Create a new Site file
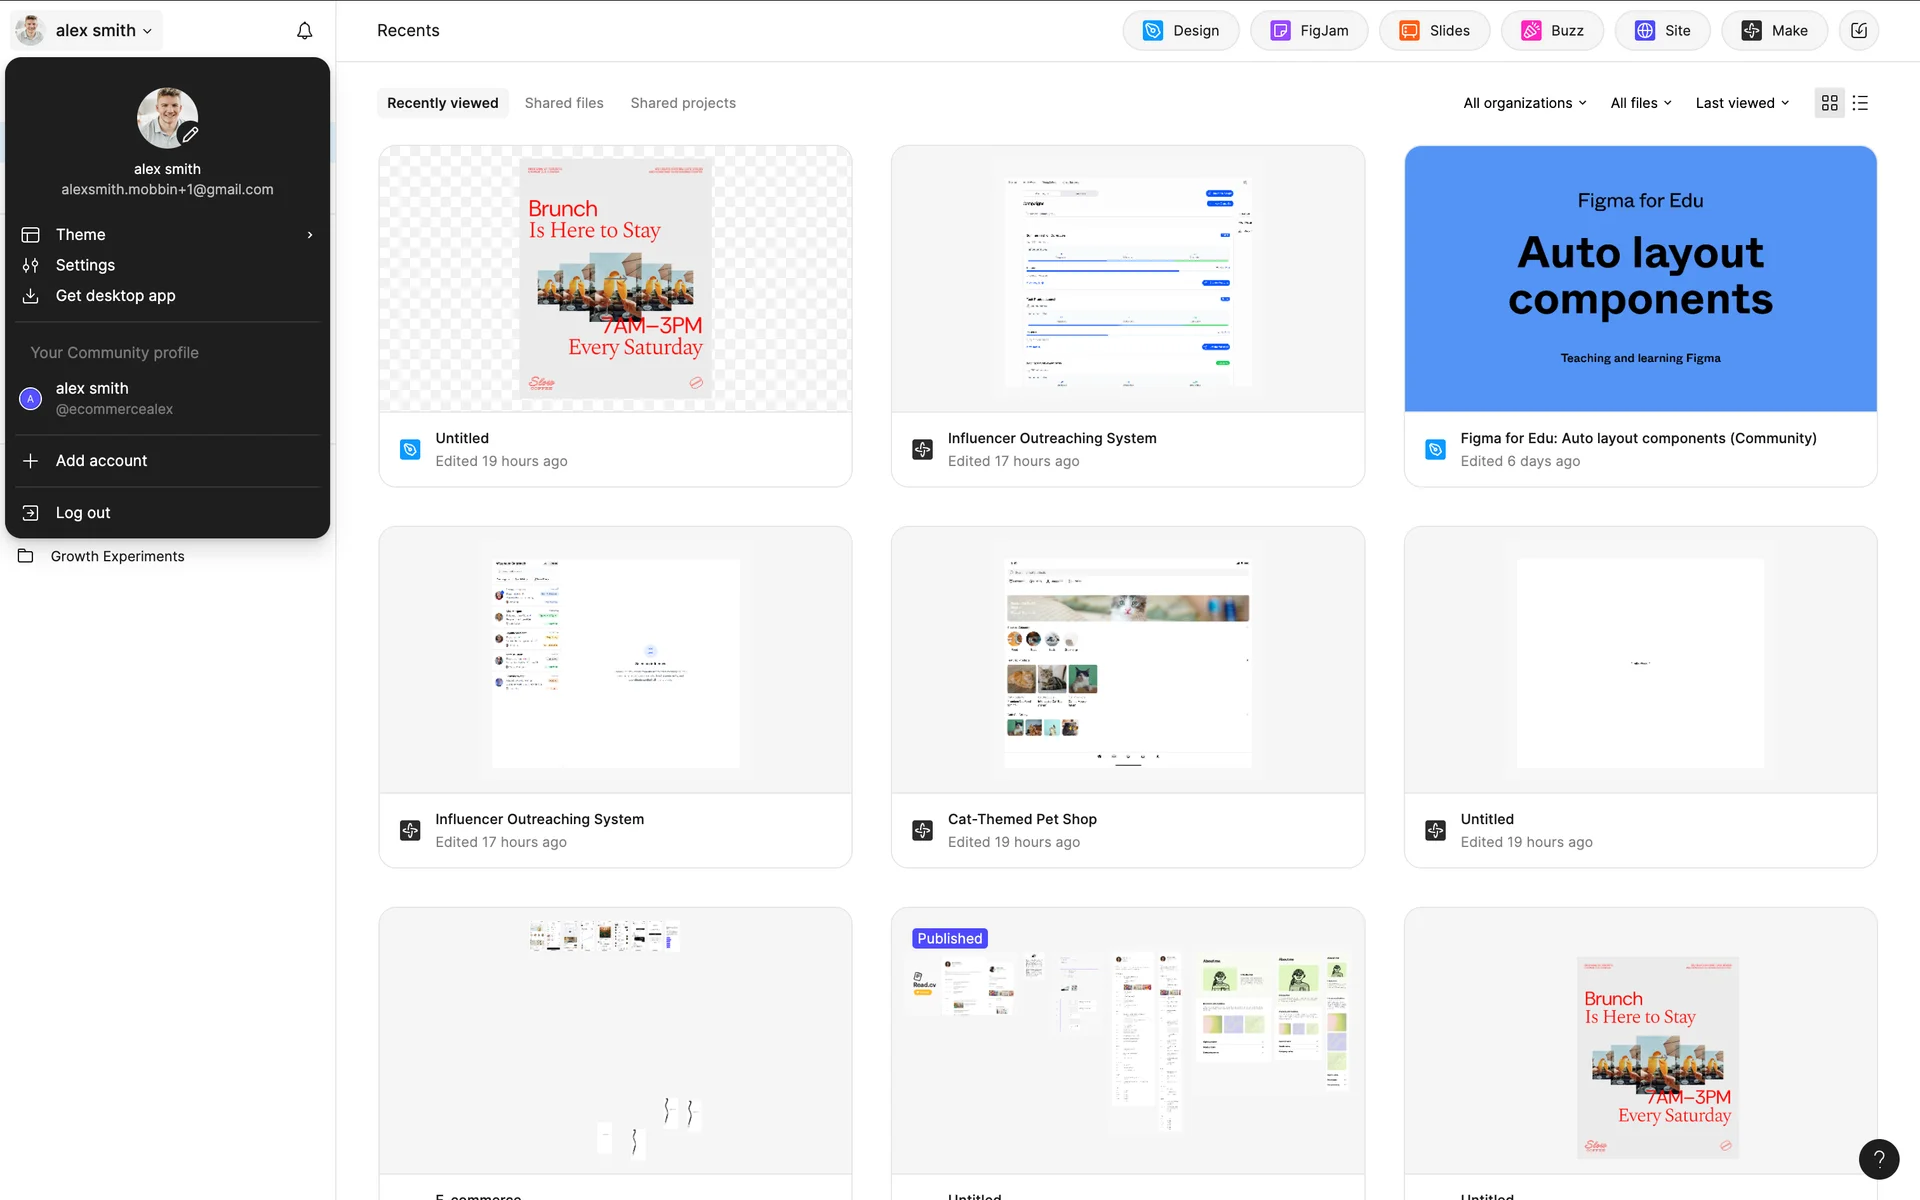 tap(1662, 31)
